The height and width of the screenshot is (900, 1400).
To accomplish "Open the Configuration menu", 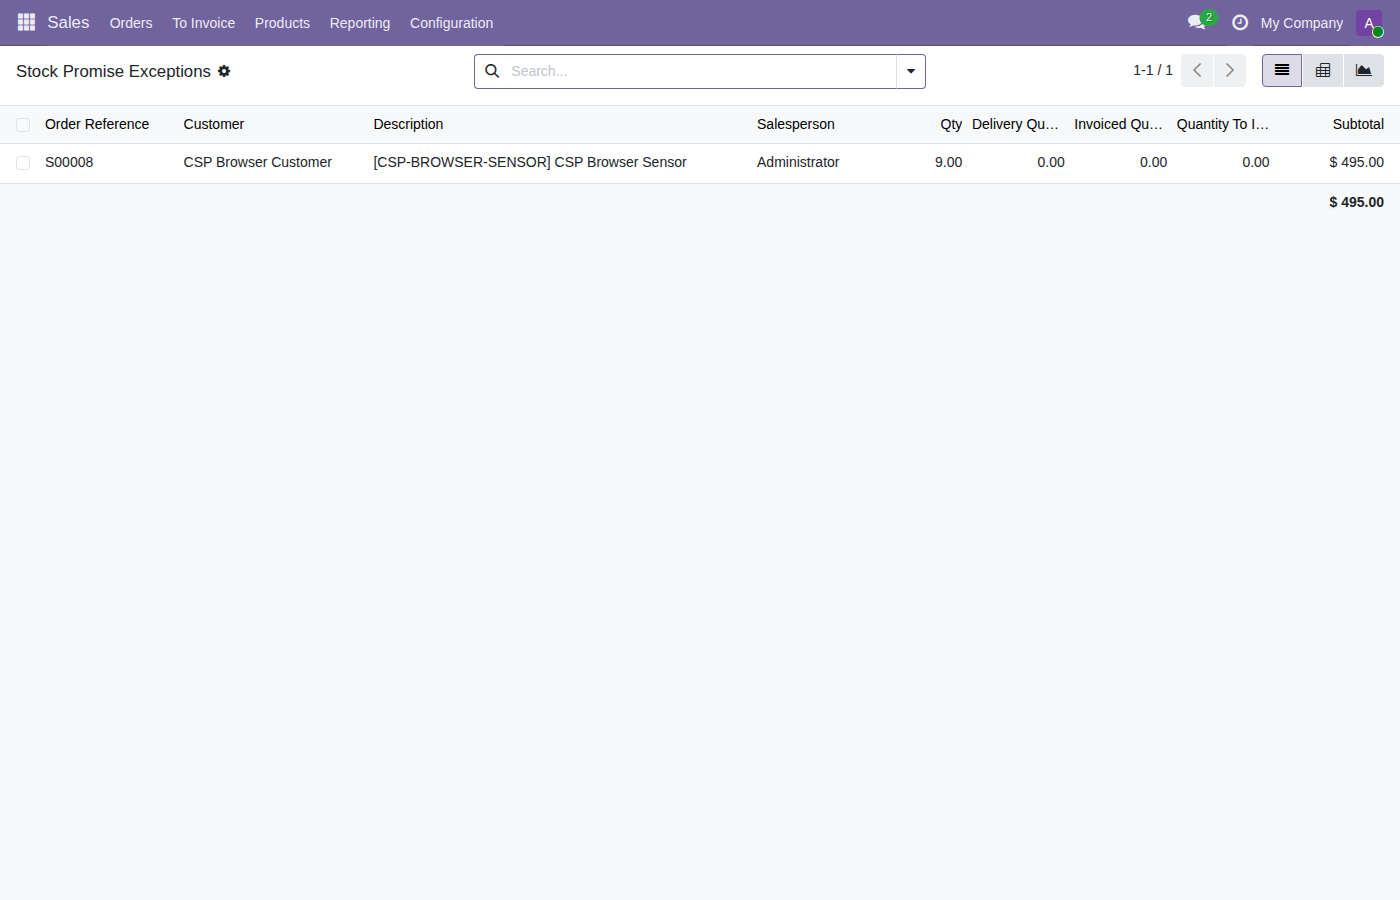I will 451,23.
